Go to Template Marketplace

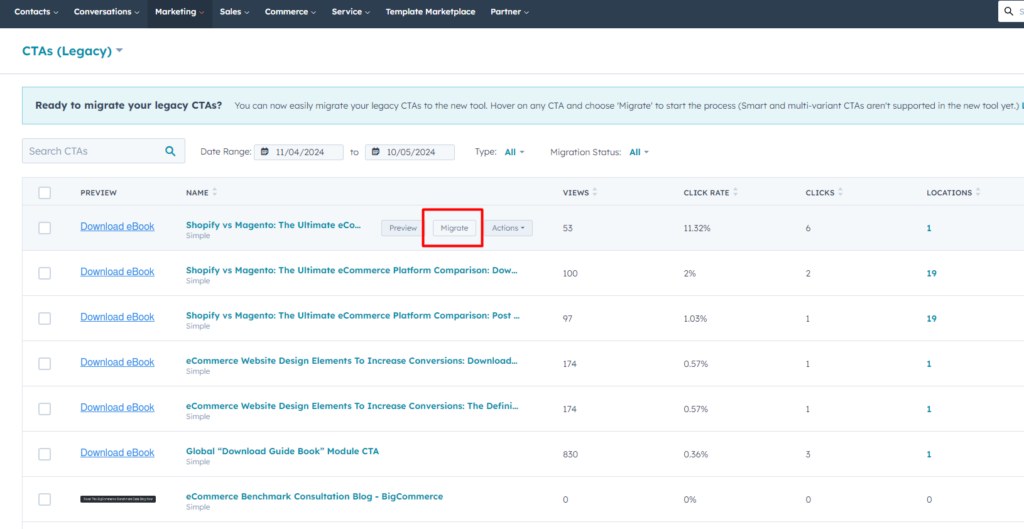430,12
